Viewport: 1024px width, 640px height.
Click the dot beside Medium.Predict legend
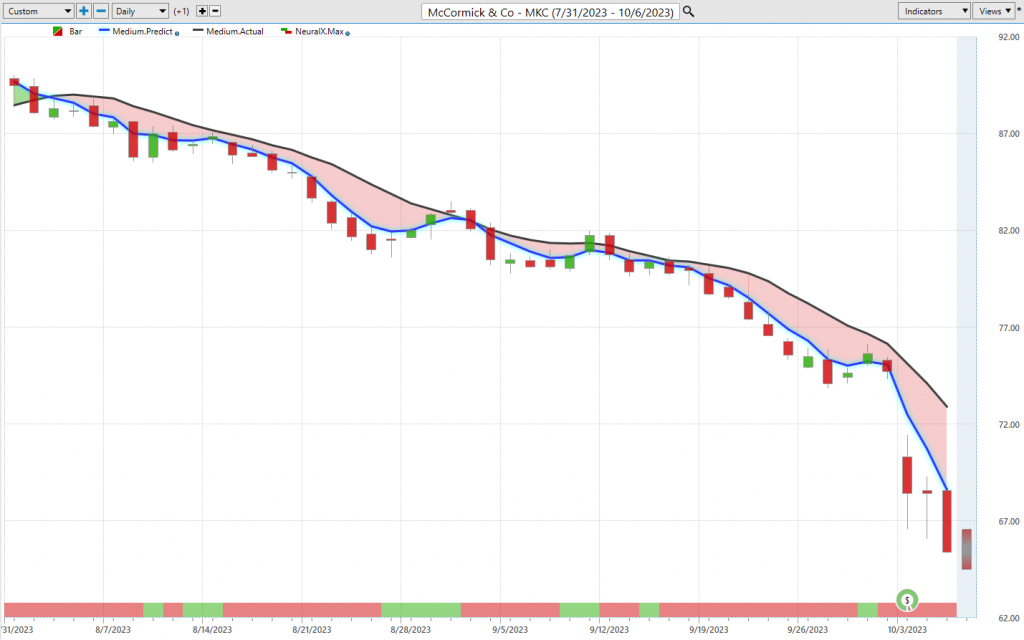(x=177, y=33)
